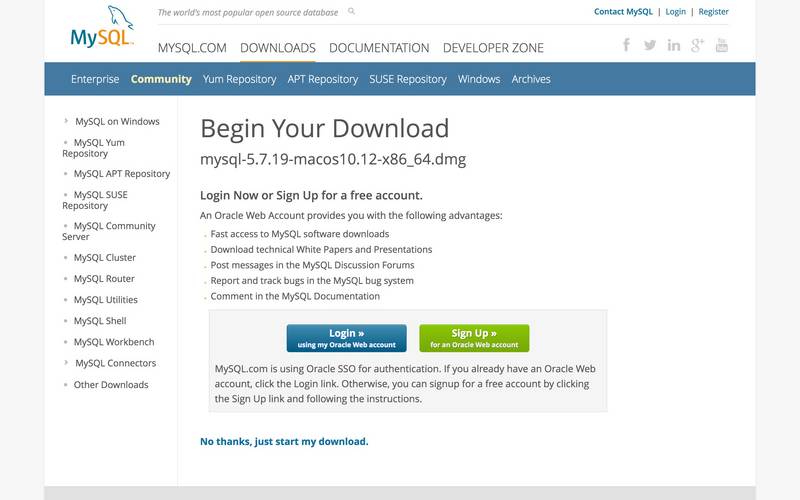Open the Archives tab

531,79
